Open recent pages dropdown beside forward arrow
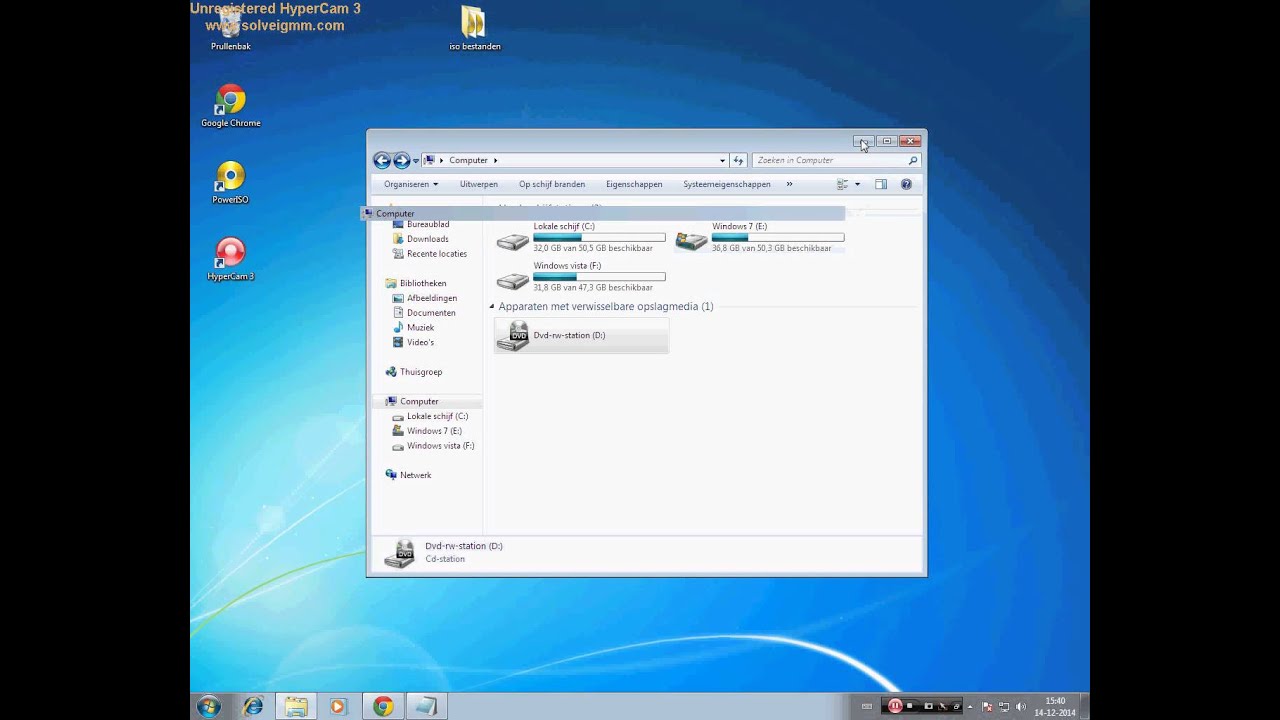Viewport: 1280px width, 720px height. [416, 161]
